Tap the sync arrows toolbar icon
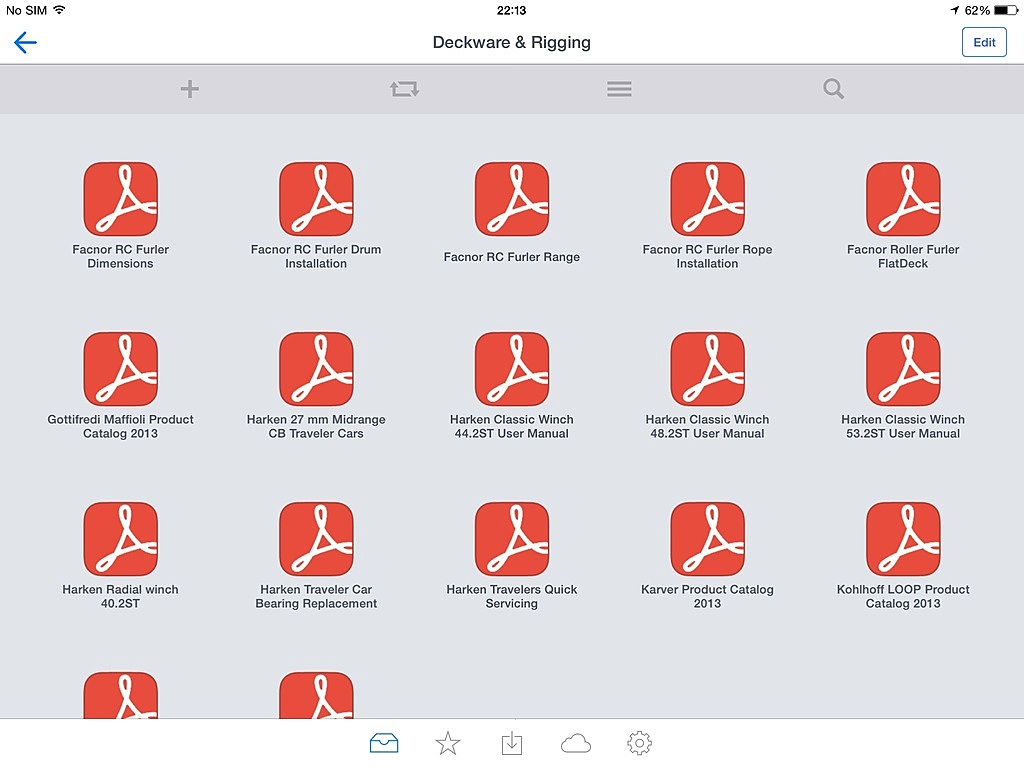This screenshot has height=768, width=1024. [x=404, y=89]
